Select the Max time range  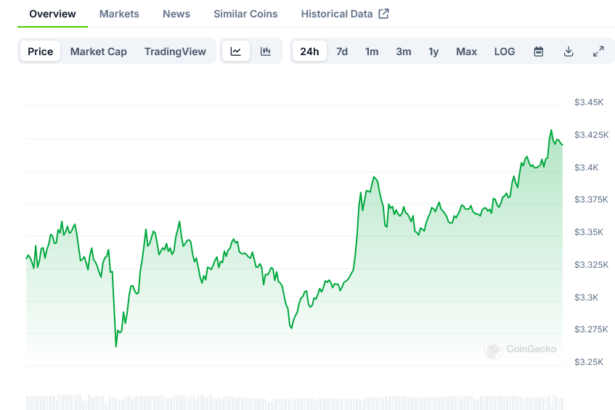click(x=466, y=51)
